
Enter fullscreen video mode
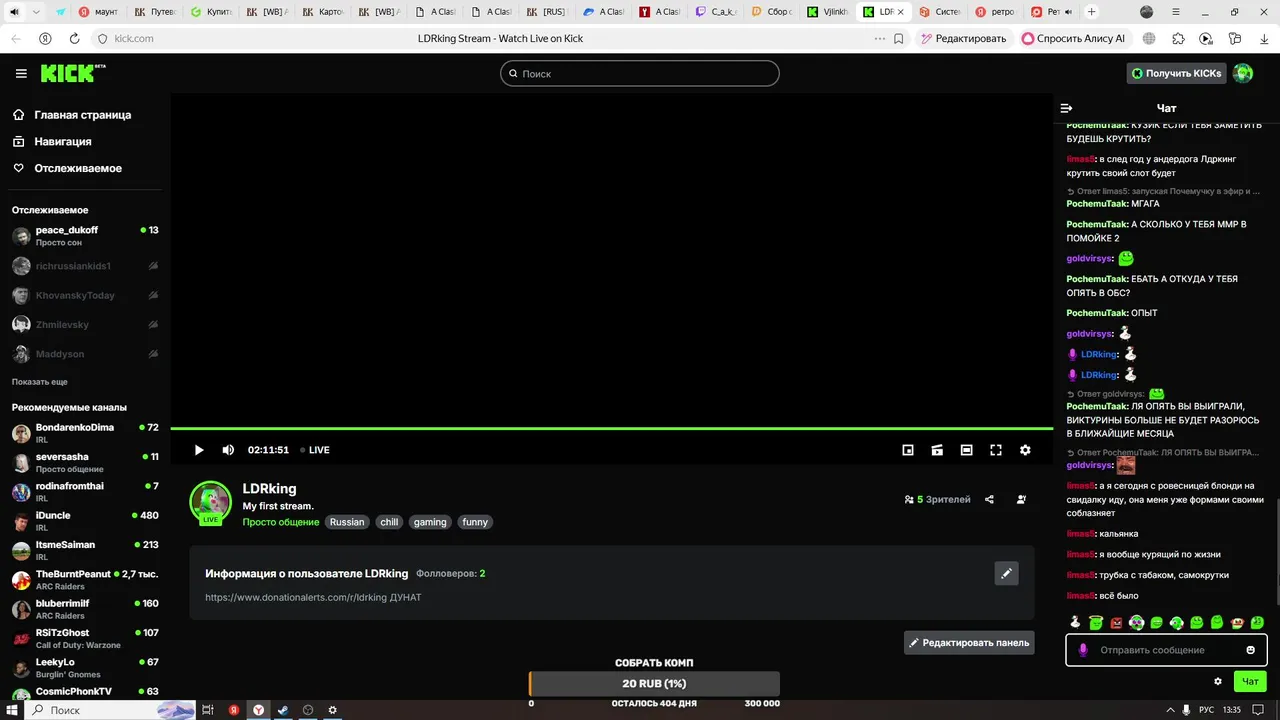click(996, 450)
